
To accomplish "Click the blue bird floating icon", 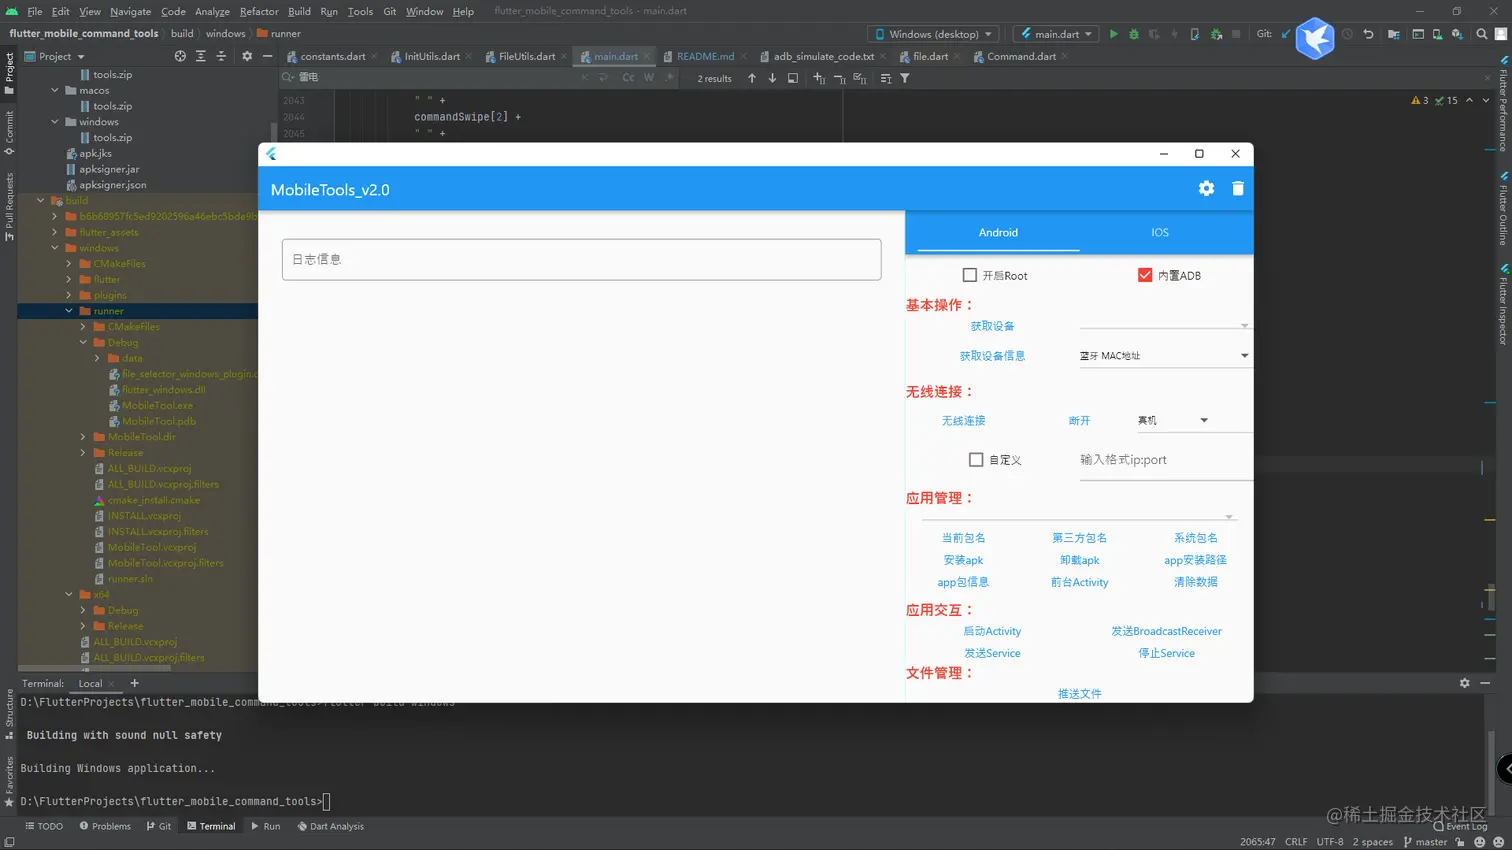I will click(1314, 39).
